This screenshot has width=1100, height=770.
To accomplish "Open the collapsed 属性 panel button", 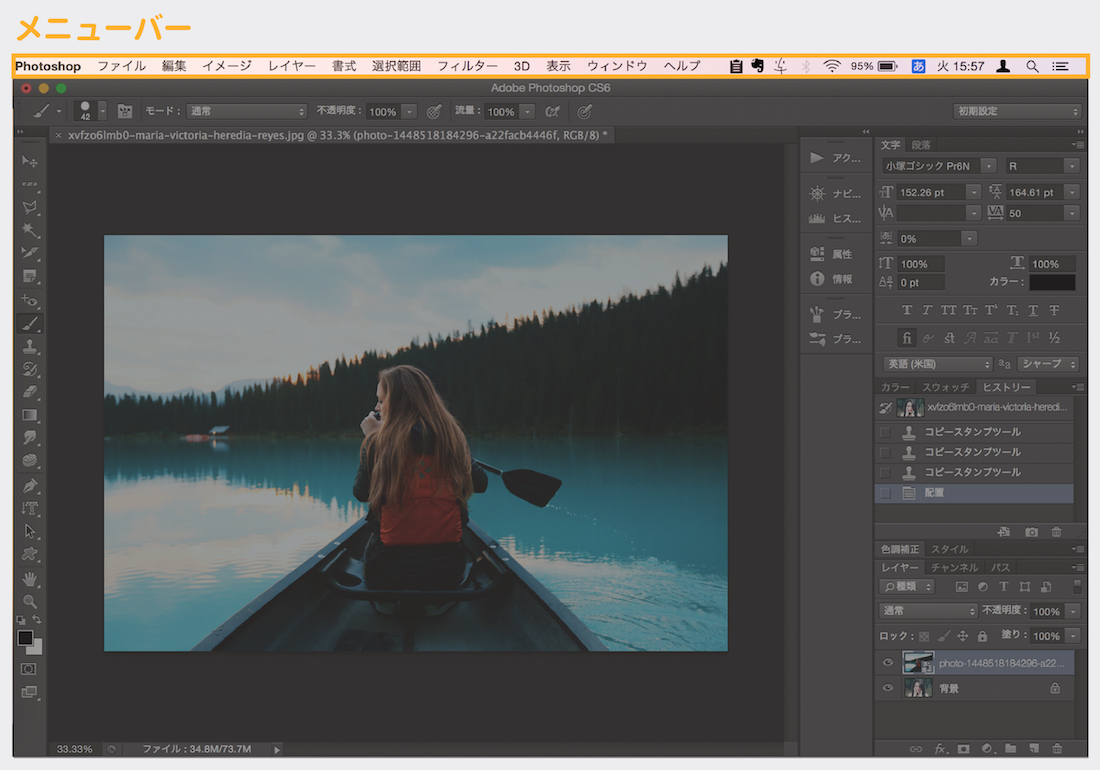I will [831, 254].
